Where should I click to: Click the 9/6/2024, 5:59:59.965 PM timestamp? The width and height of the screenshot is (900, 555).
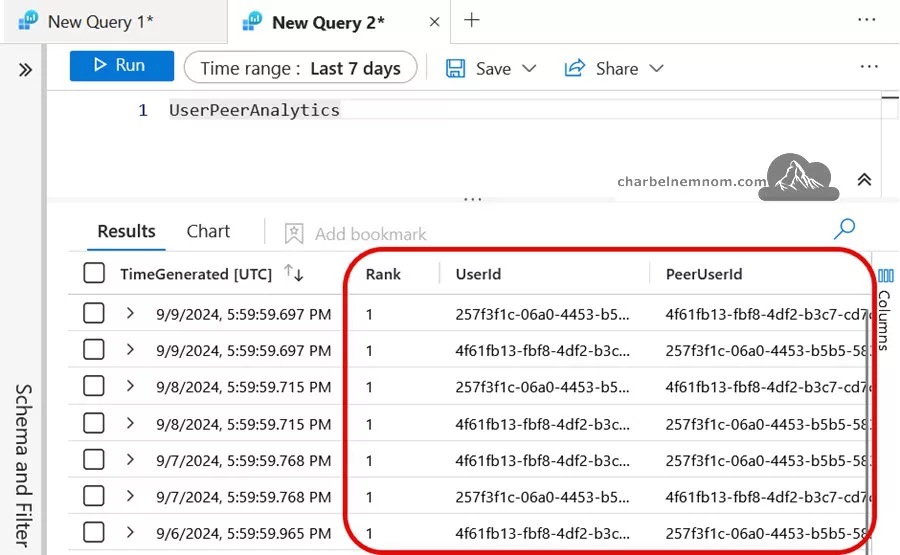coord(243,534)
